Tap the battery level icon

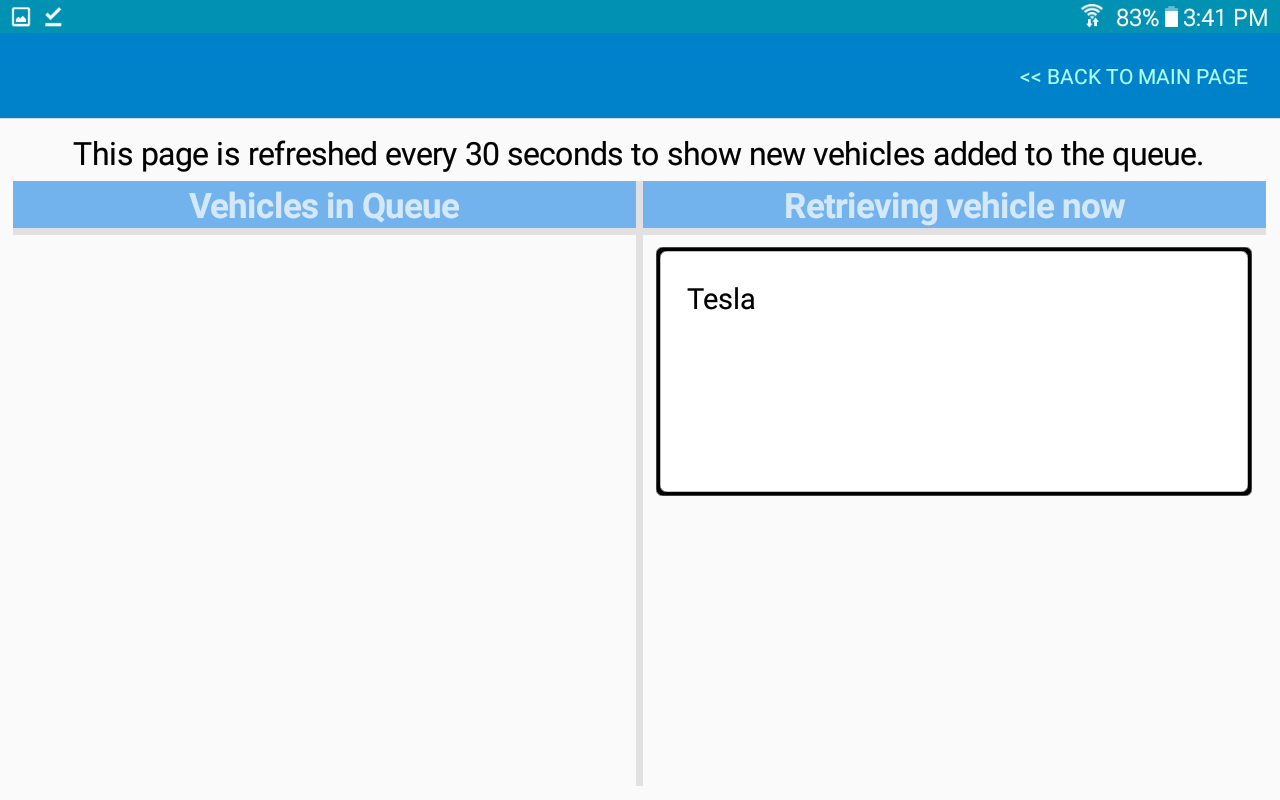(1171, 17)
